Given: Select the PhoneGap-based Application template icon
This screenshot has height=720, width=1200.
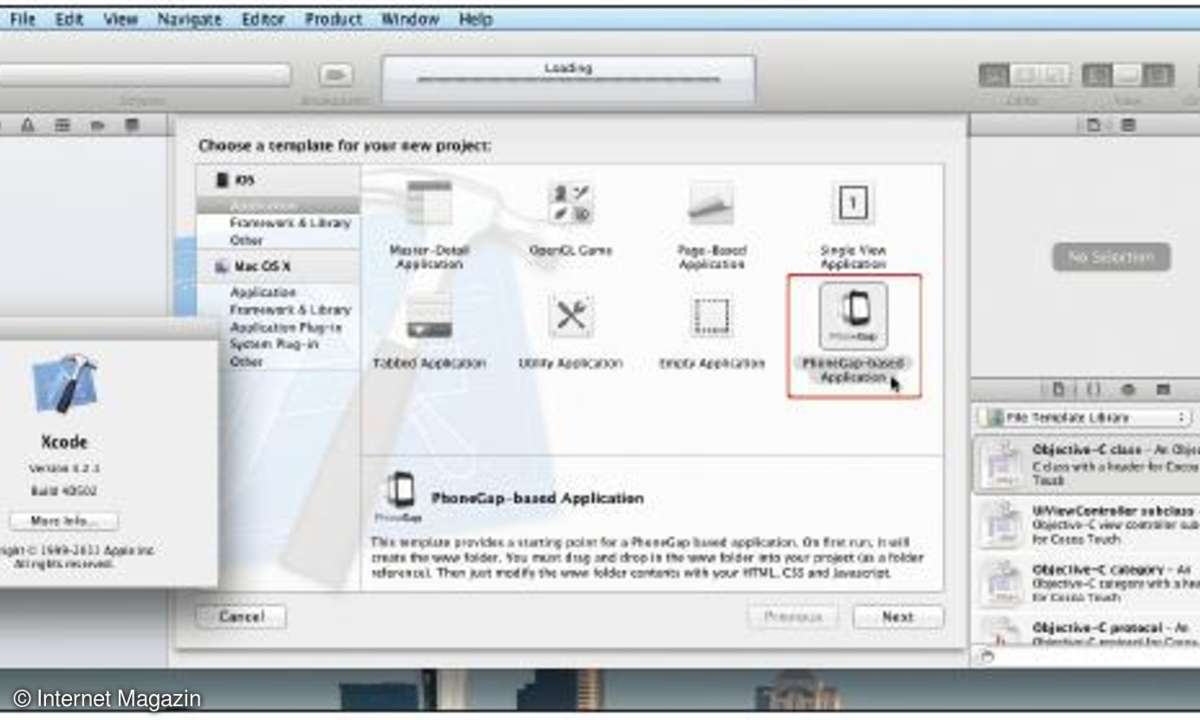Looking at the screenshot, I should tap(853, 316).
